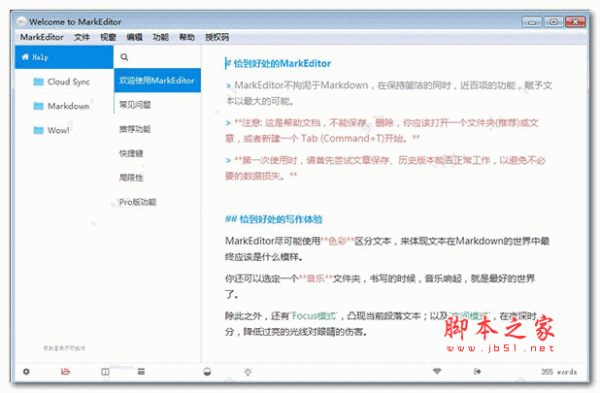Click the home icon beside Help
Screen dimensions: 600x393
click(25, 57)
